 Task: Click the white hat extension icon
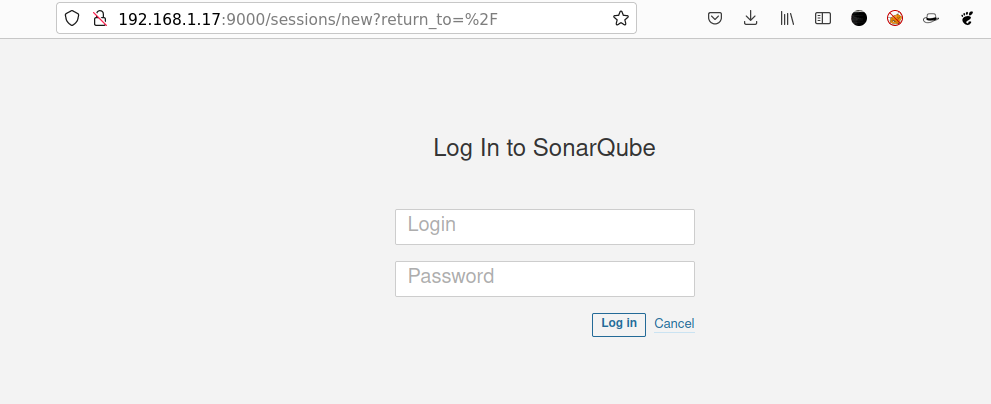[930, 19]
